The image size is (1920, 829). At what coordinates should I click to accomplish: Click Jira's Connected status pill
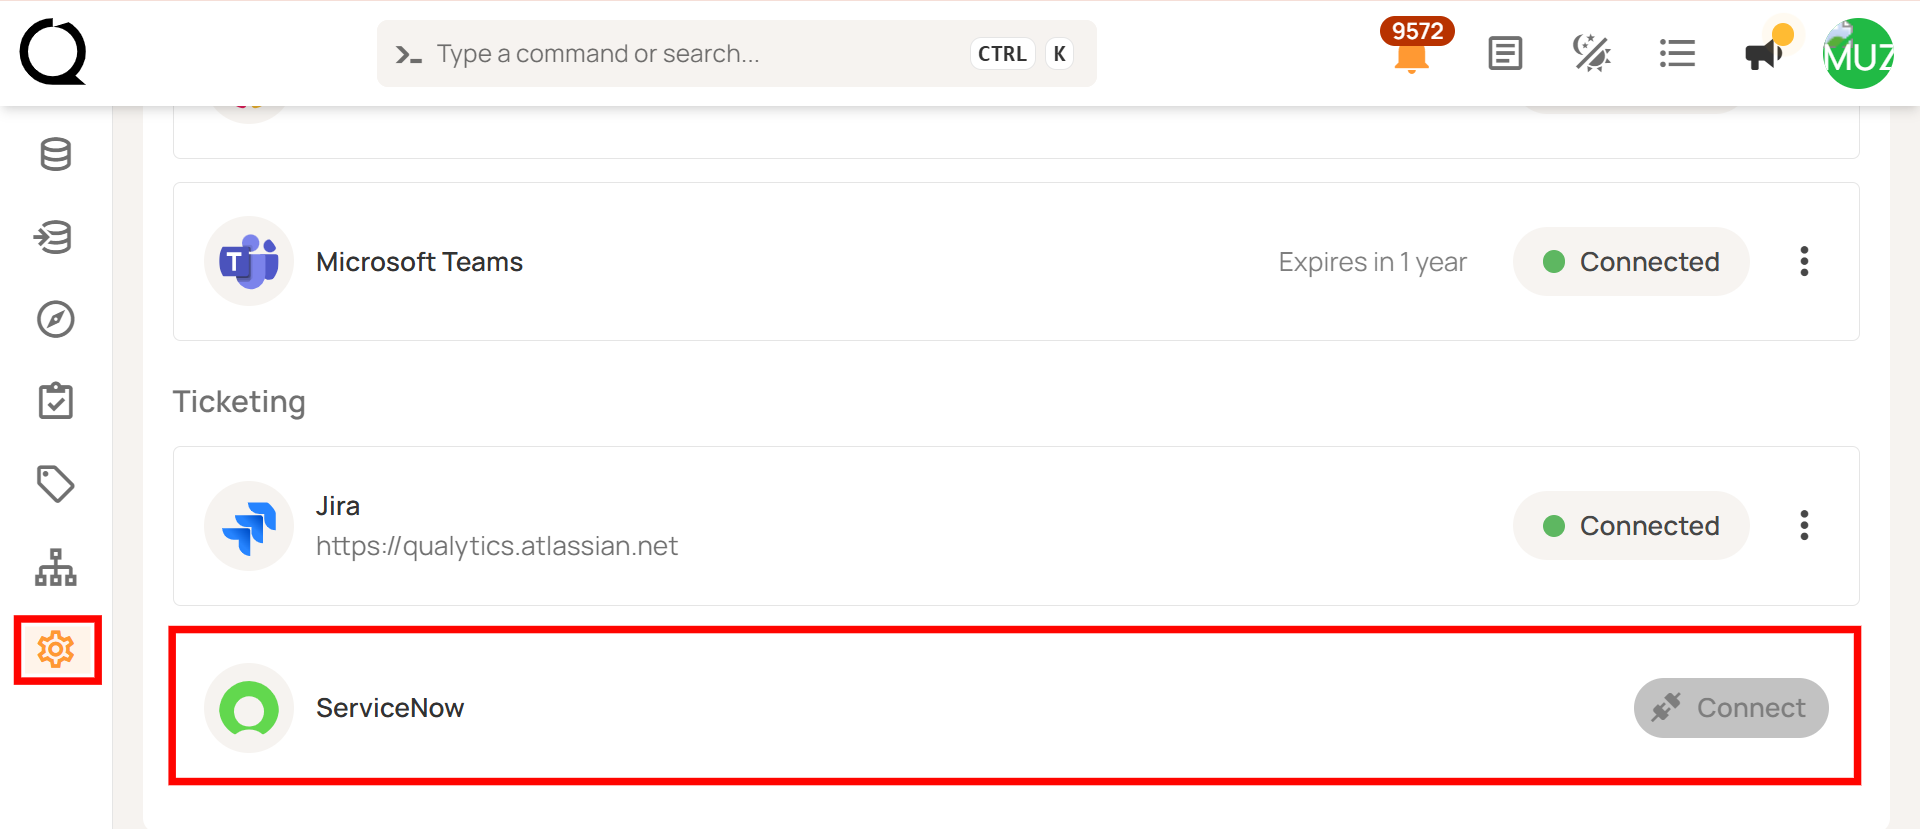(1630, 525)
